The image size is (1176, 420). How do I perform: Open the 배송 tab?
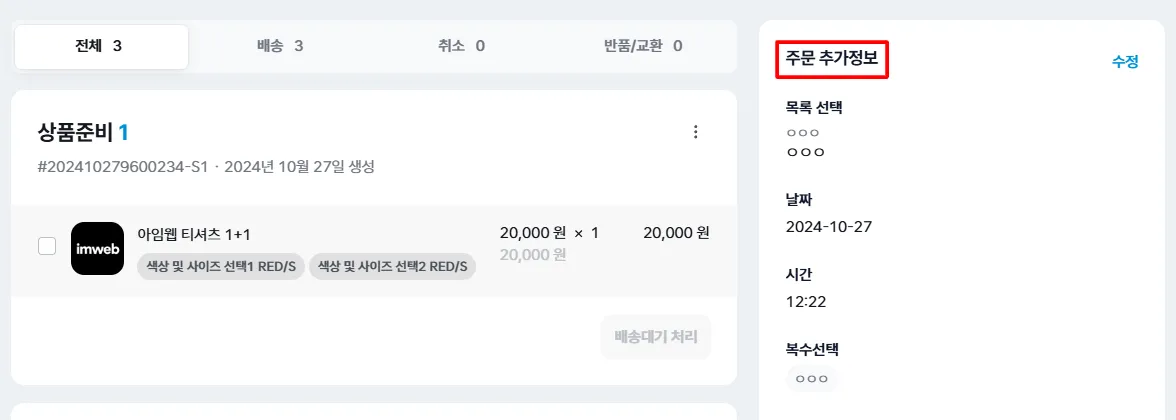(x=280, y=46)
